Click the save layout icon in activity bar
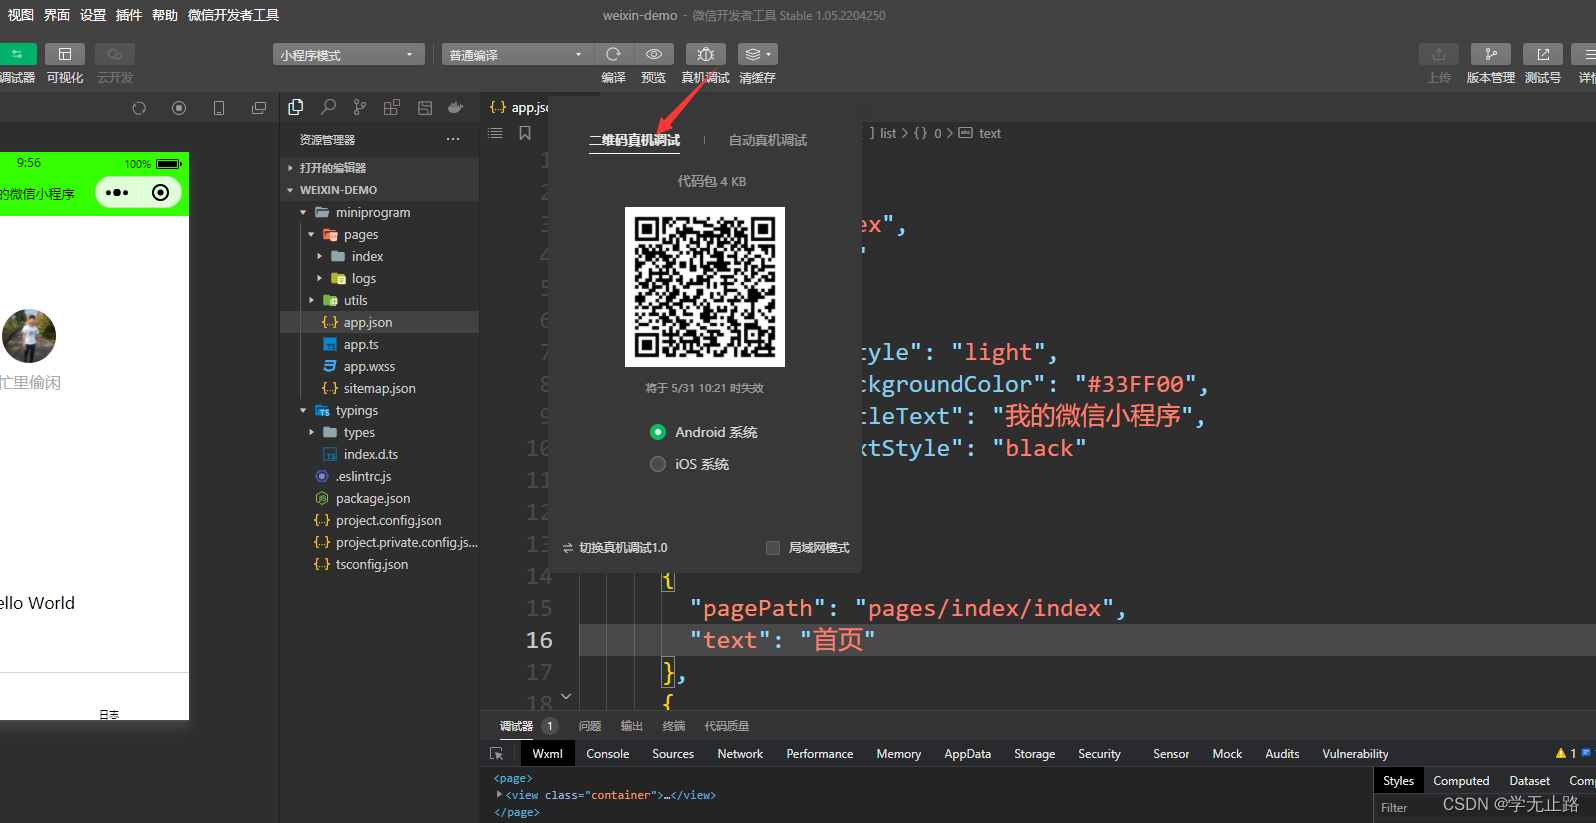The width and height of the screenshot is (1596, 823). click(425, 107)
